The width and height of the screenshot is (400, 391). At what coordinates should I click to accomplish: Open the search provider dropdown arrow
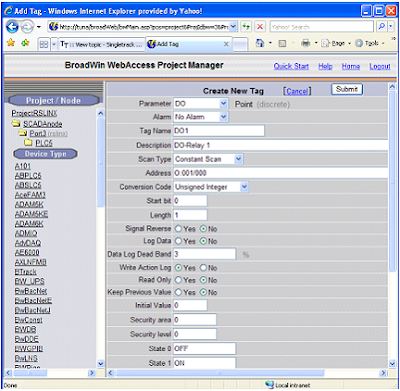[x=391, y=27]
